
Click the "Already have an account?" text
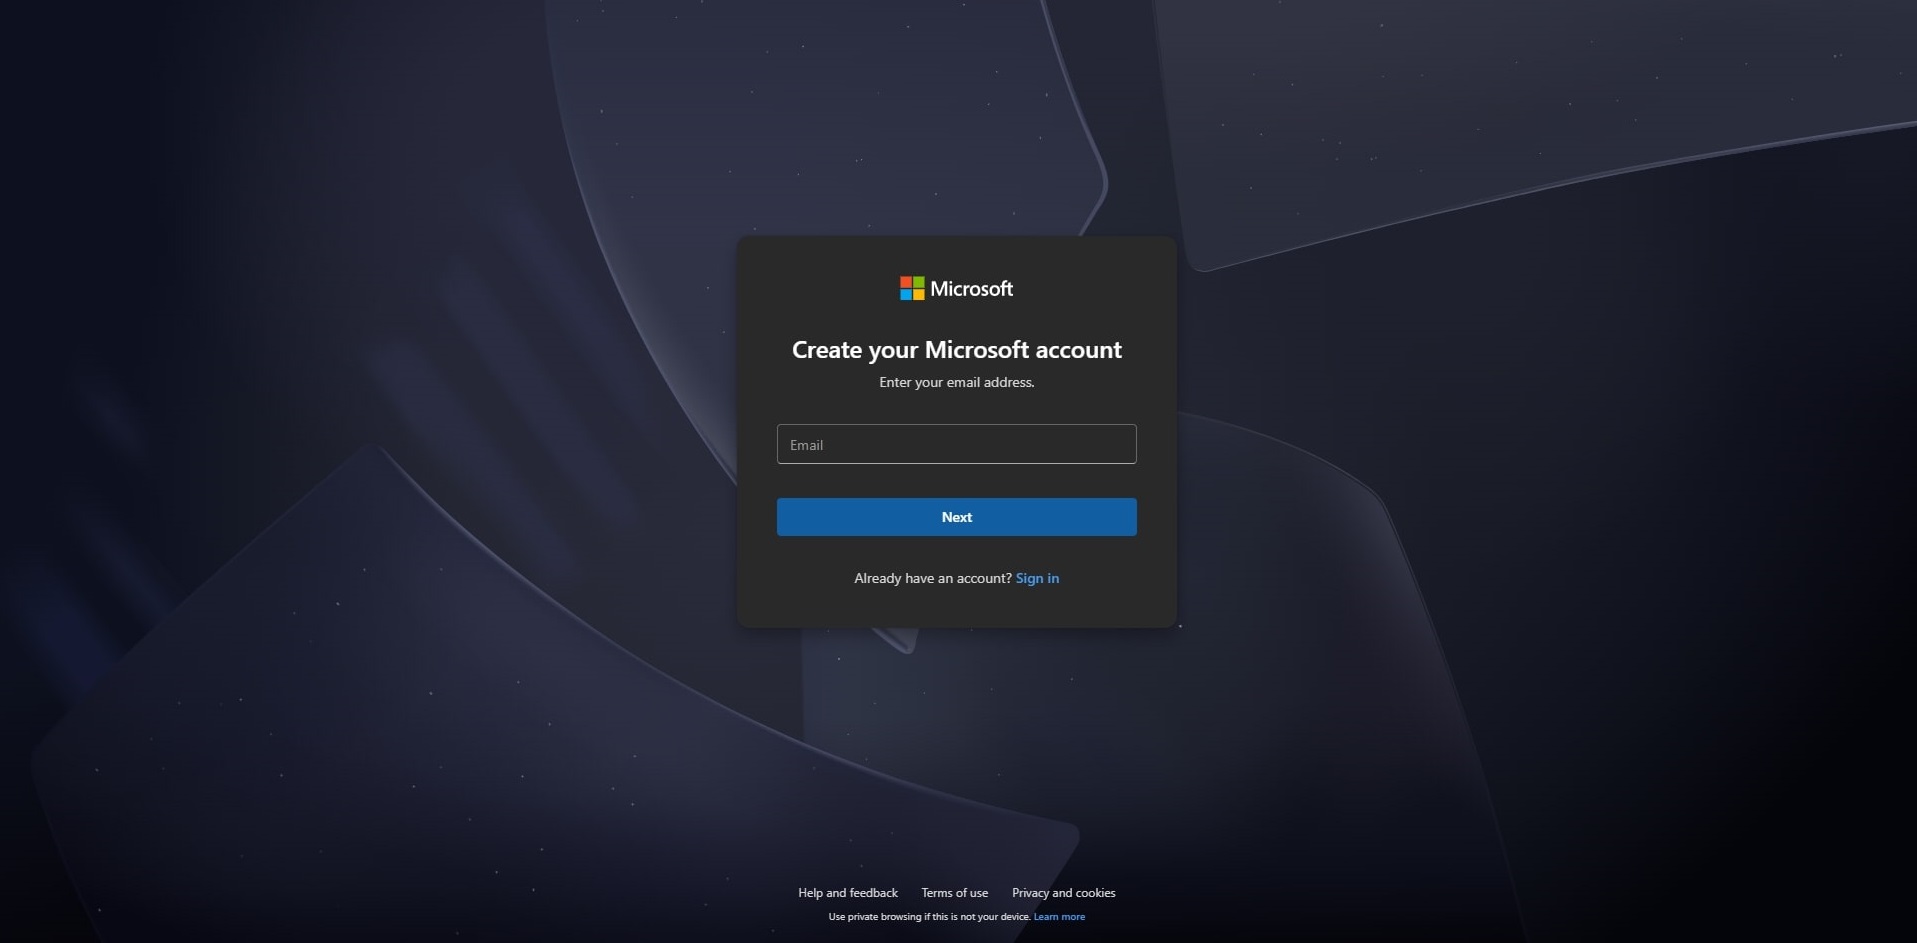tap(933, 578)
